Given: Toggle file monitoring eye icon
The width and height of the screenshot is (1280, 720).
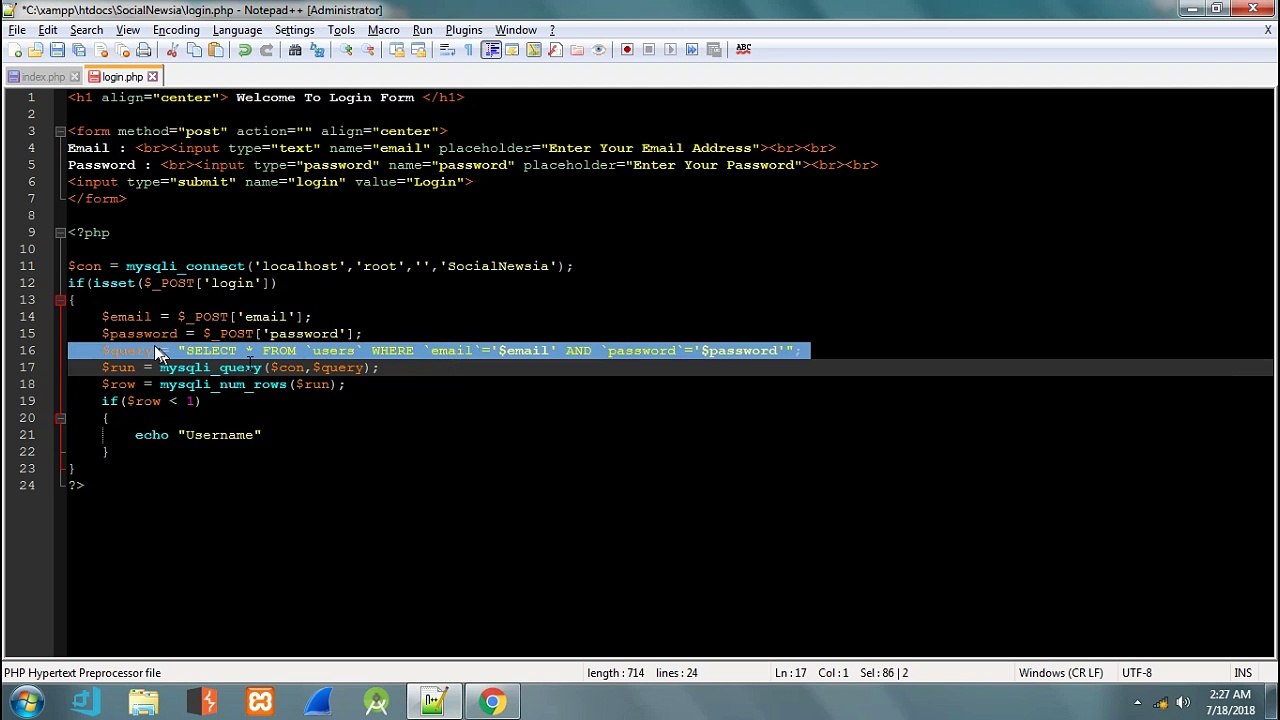Looking at the screenshot, I should coord(599,49).
